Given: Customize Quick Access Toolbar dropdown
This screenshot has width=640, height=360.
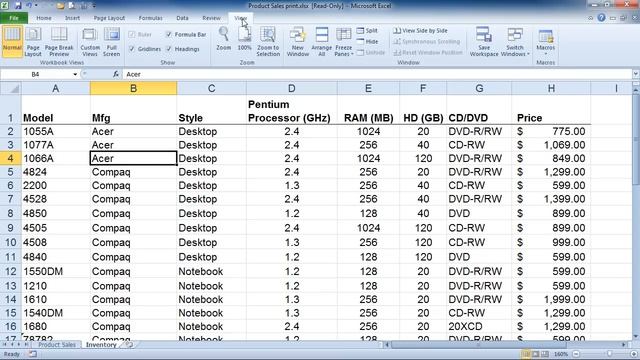Looking at the screenshot, I should click(x=94, y=6).
